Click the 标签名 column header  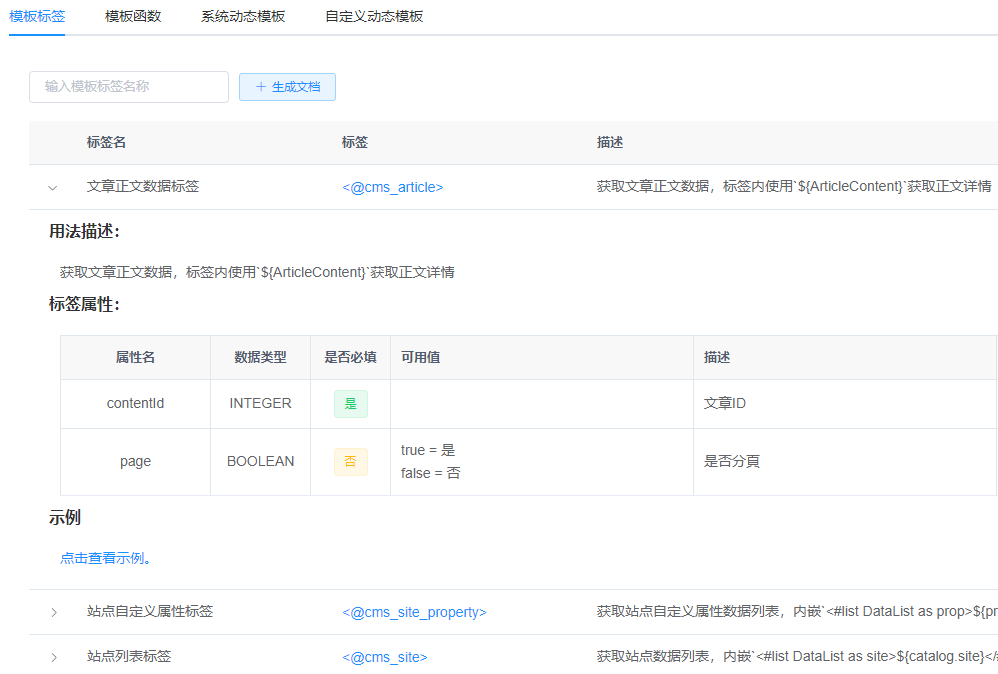106,143
